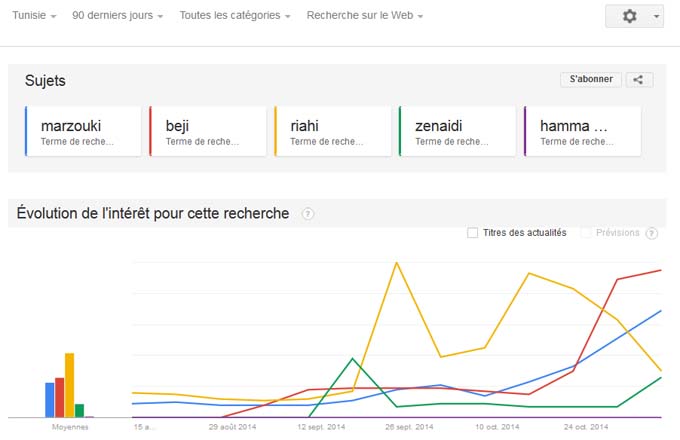Image resolution: width=680 pixels, height=440 pixels.
Task: Click the help icon beside the chart title
Action: pos(308,214)
